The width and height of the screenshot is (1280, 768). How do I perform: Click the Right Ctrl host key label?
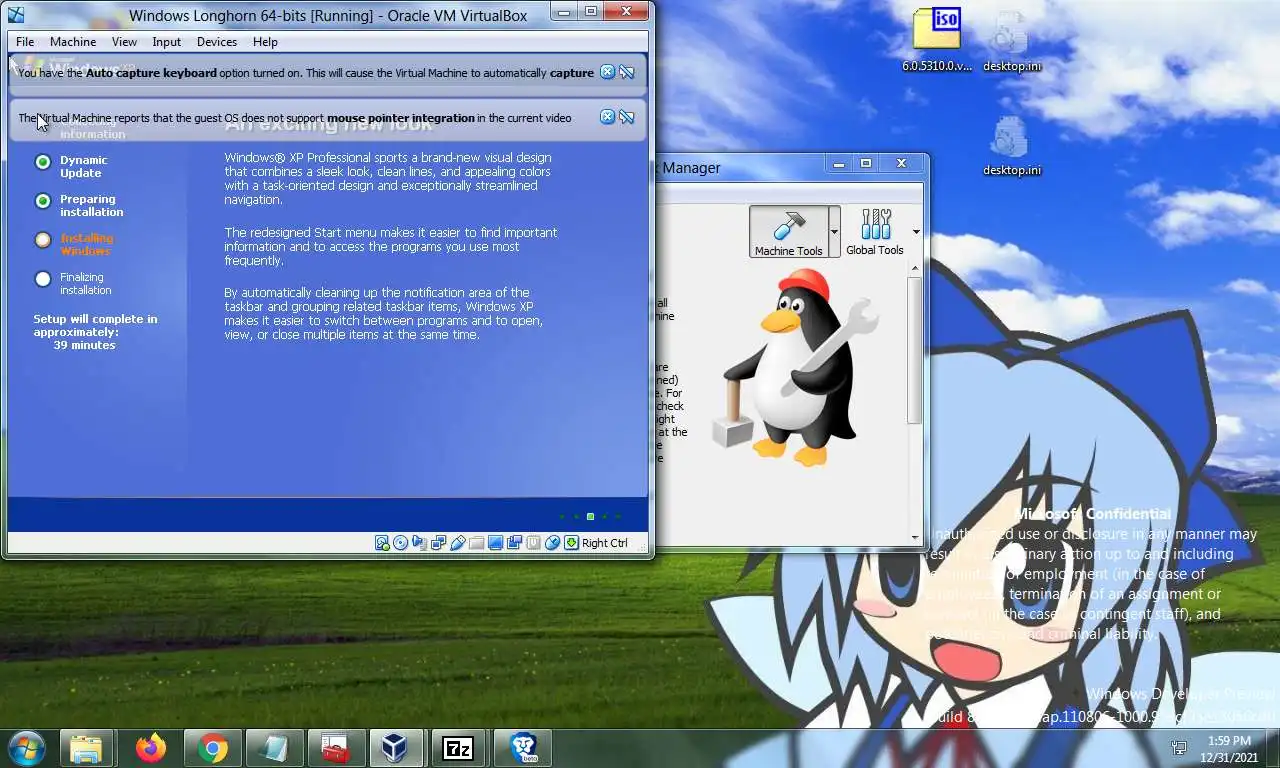click(605, 543)
